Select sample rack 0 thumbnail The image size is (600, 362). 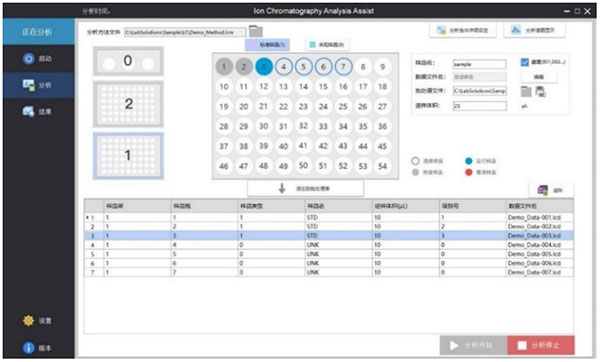point(129,61)
